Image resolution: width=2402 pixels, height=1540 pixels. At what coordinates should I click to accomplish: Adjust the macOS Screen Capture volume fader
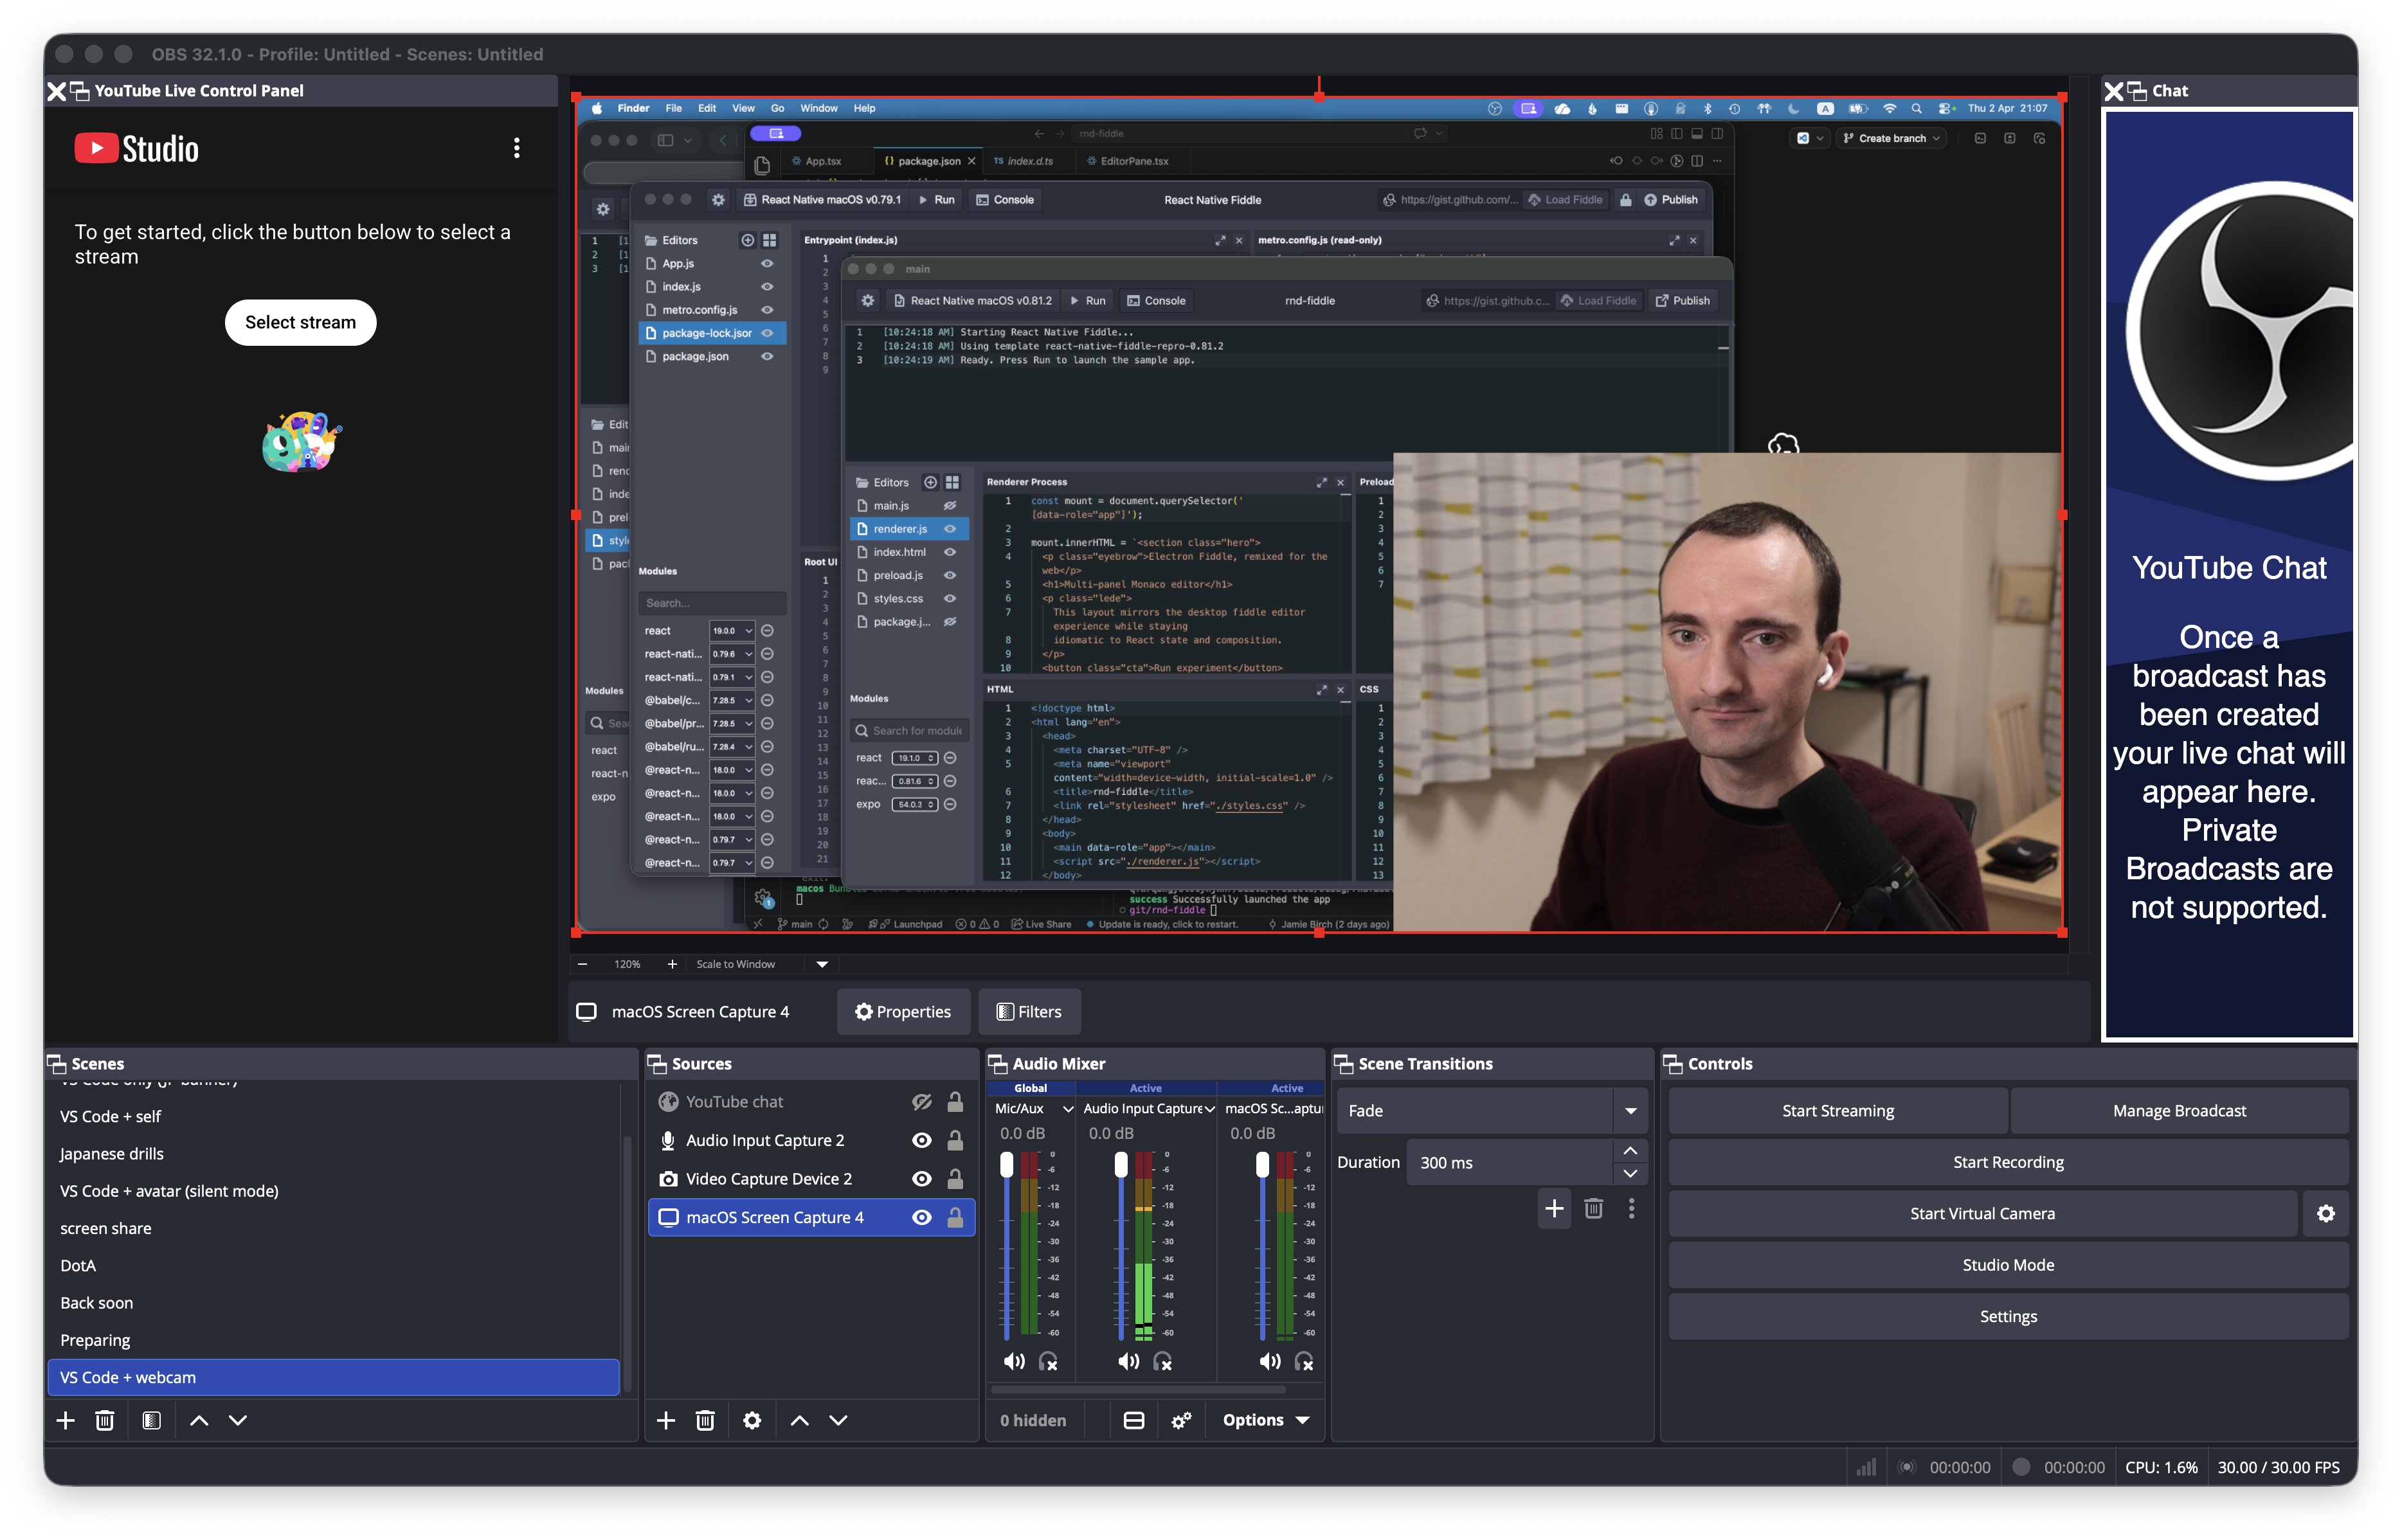(x=1263, y=1164)
